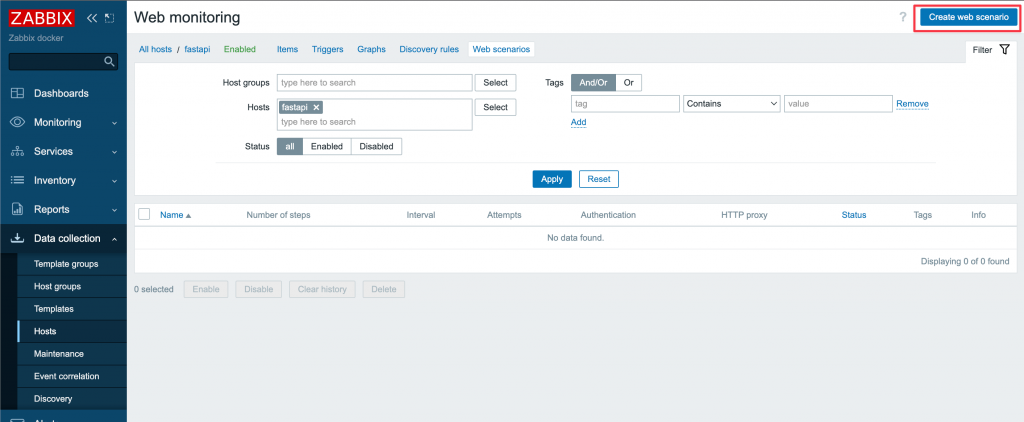Click the Data collection download icon
The image size is (1024, 422).
click(18, 238)
